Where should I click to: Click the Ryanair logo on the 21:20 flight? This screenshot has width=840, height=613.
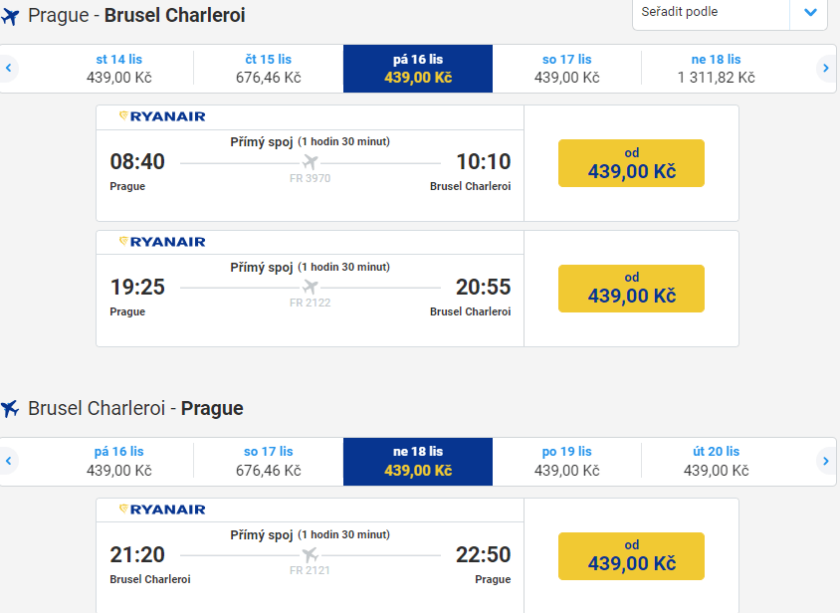[162, 509]
